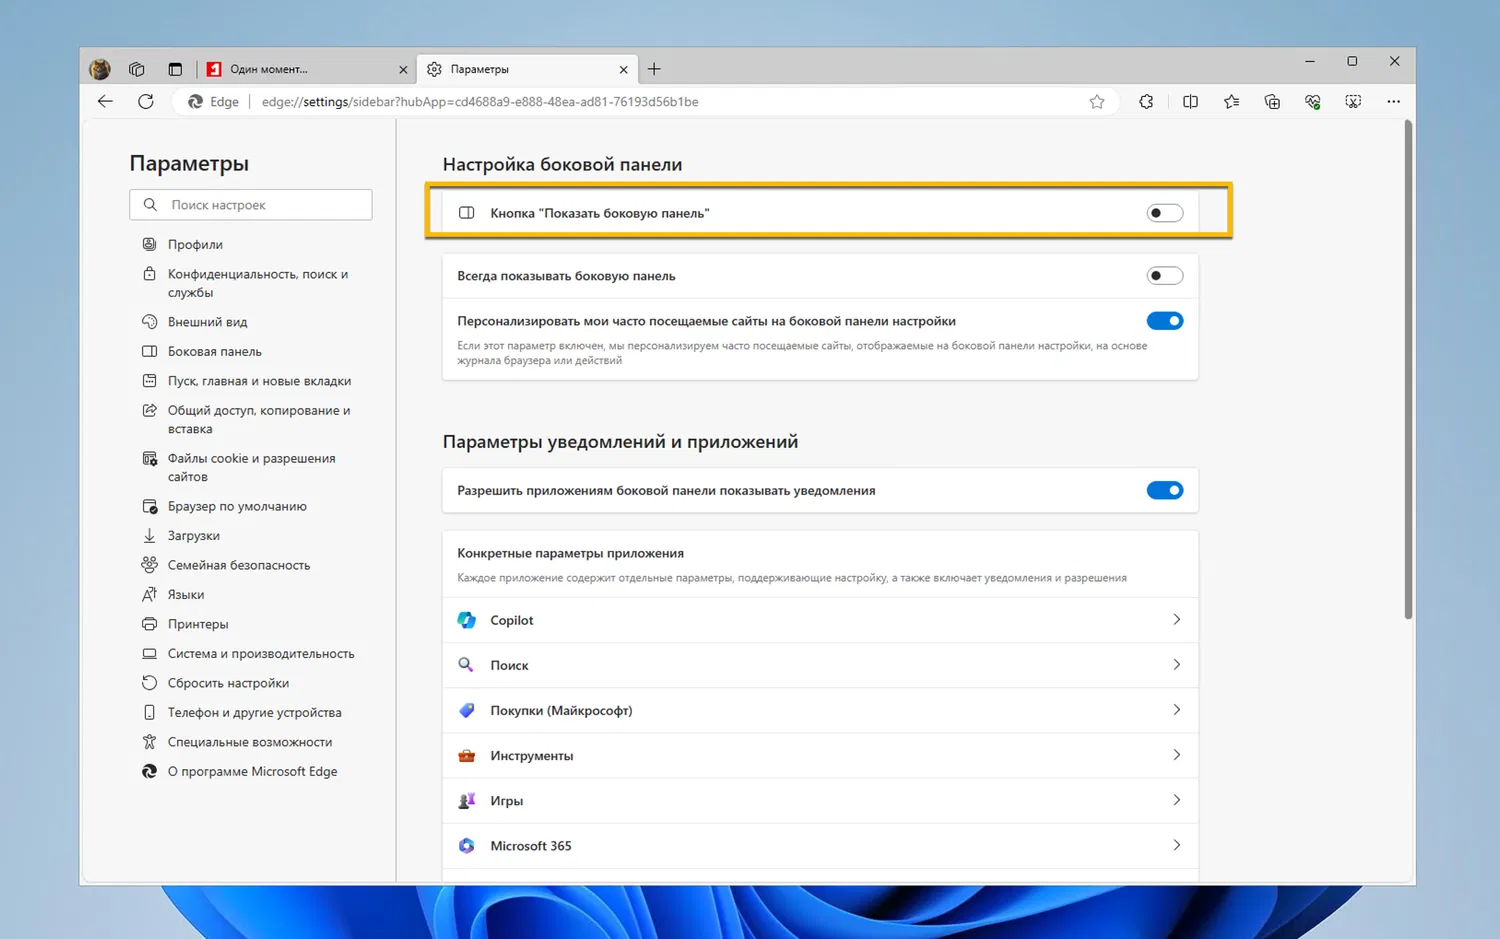Open Browser essentials heart icon
Screen dimensions: 1500x939
[1313, 101]
